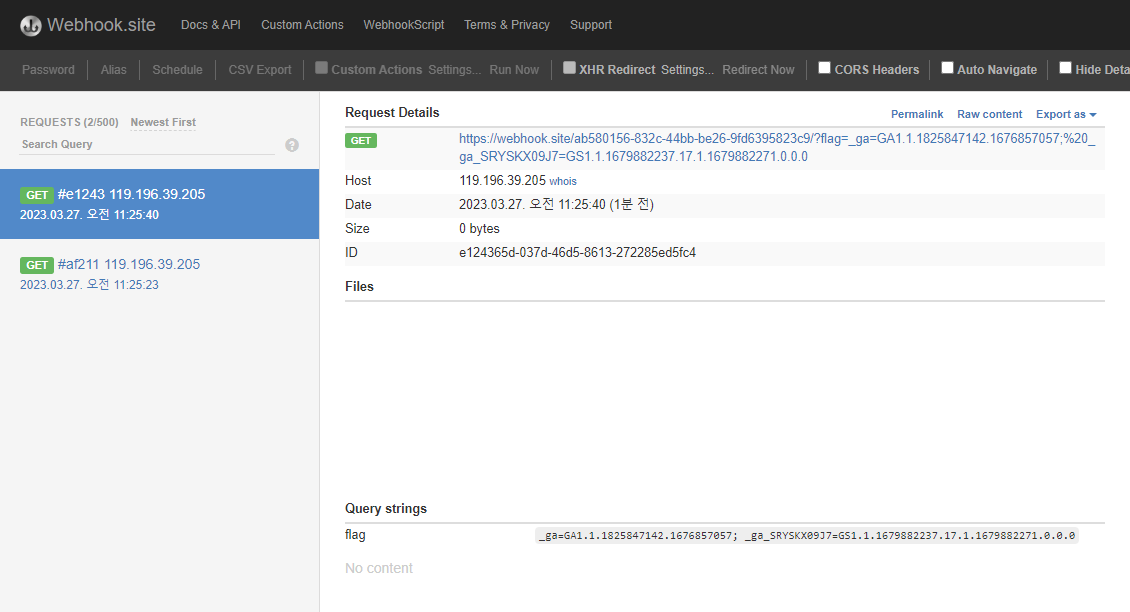Image resolution: width=1130 pixels, height=612 pixels.
Task: Click the whois link next to host
Action: 563,182
